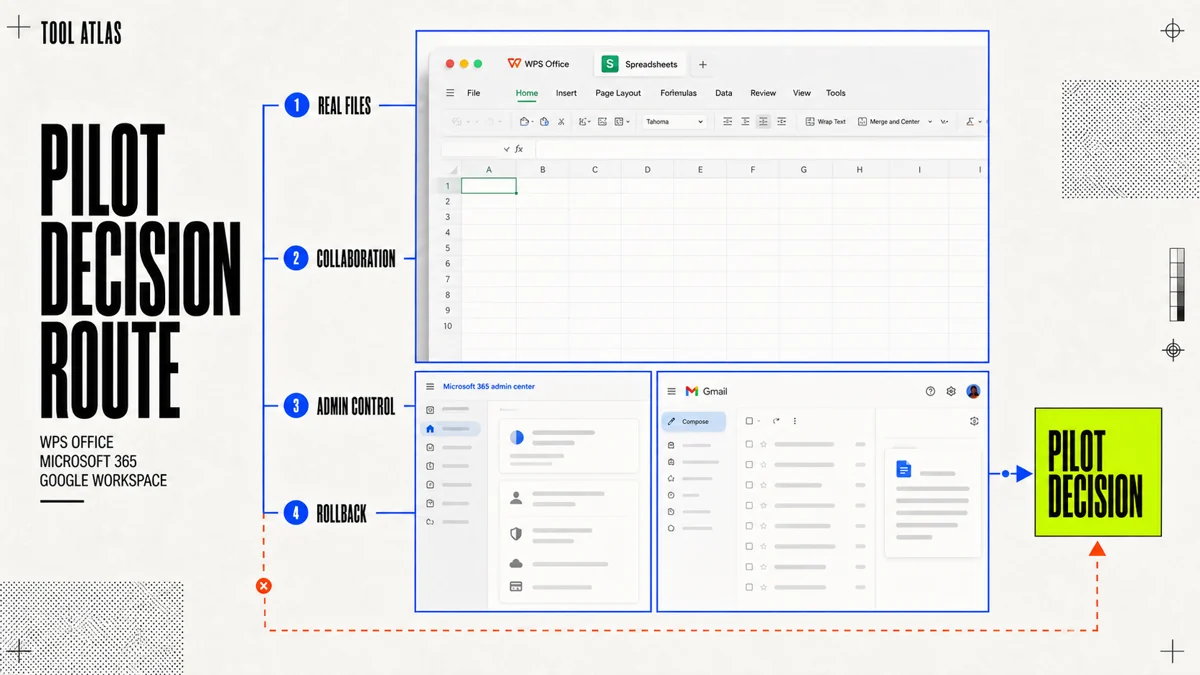Select row 5 header
The image size is (1200, 675).
click(x=447, y=248)
